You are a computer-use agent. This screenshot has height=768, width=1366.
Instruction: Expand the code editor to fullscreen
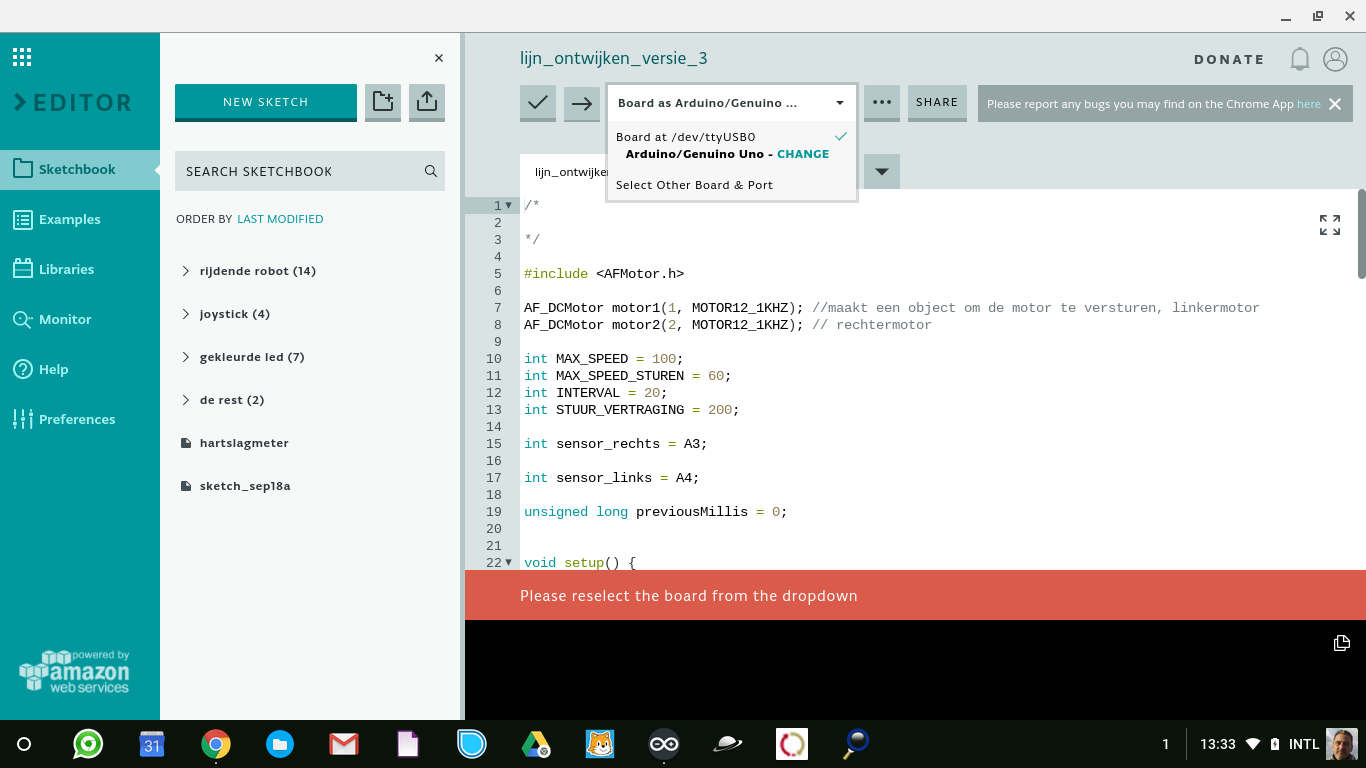1329,224
